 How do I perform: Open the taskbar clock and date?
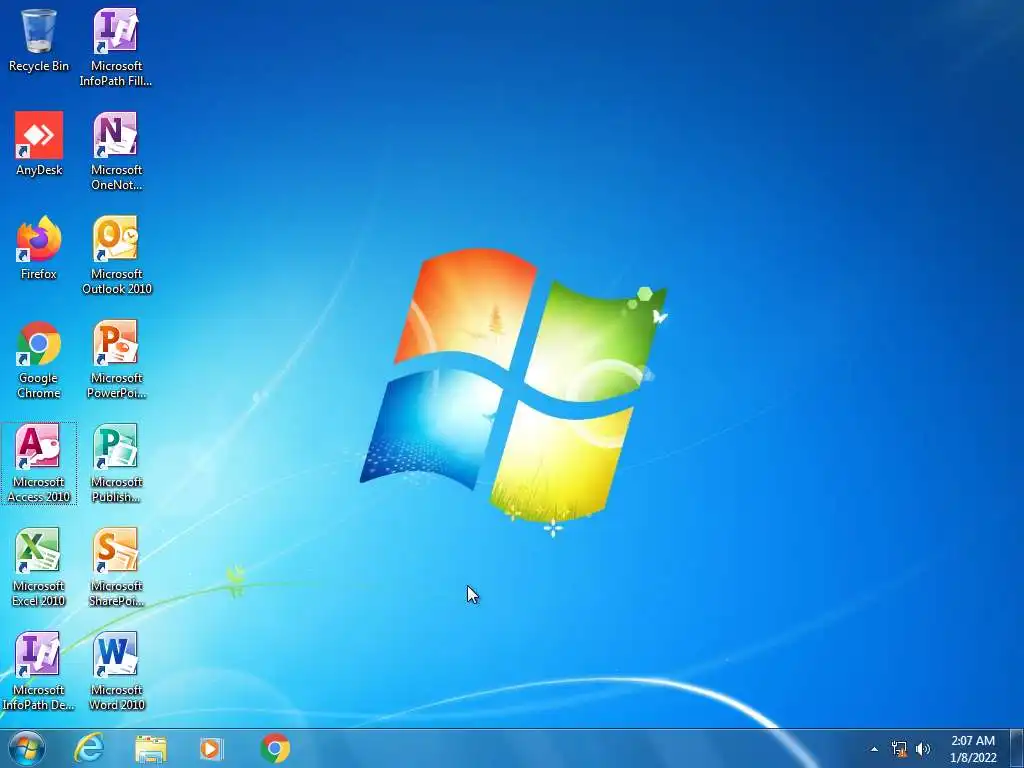pos(973,749)
